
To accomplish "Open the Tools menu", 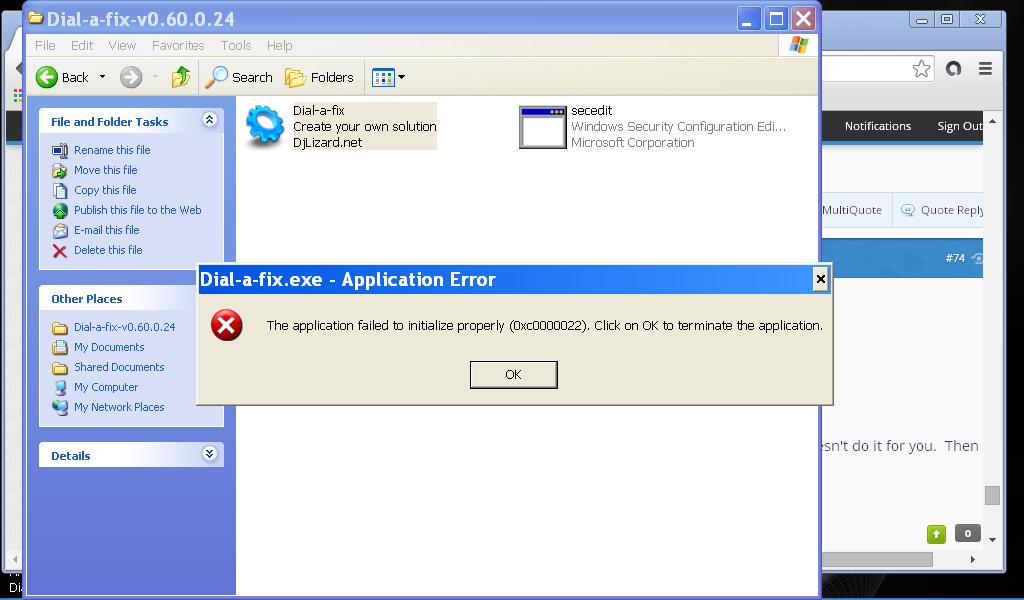I will click(236, 46).
